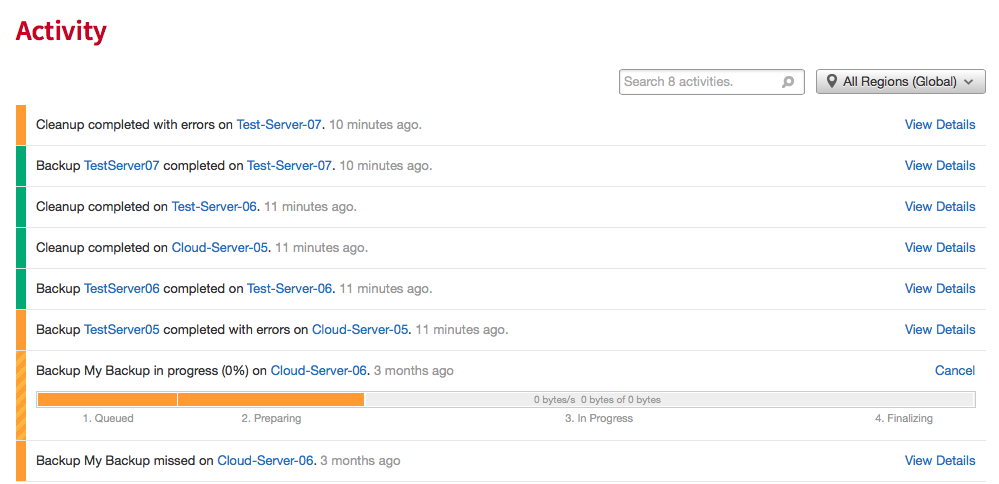Click the backup progress bar
999x484 pixels.
coord(505,400)
